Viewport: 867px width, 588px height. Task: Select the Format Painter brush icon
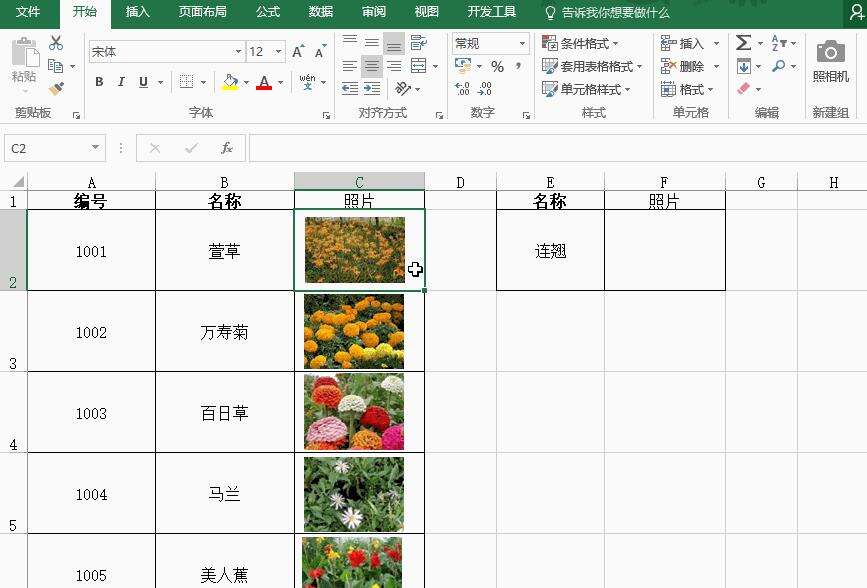coord(56,89)
